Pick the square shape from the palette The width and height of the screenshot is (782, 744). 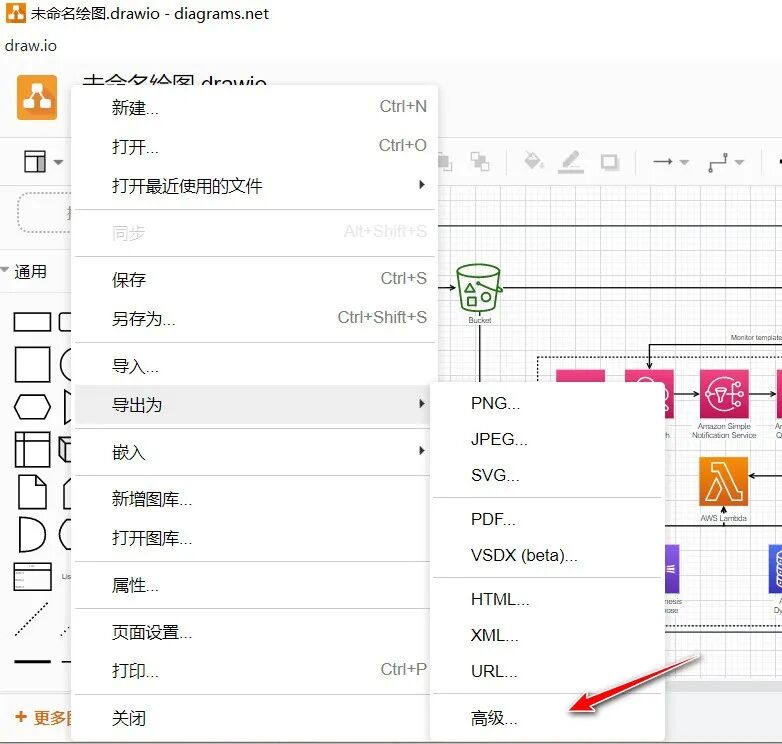pos(32,365)
